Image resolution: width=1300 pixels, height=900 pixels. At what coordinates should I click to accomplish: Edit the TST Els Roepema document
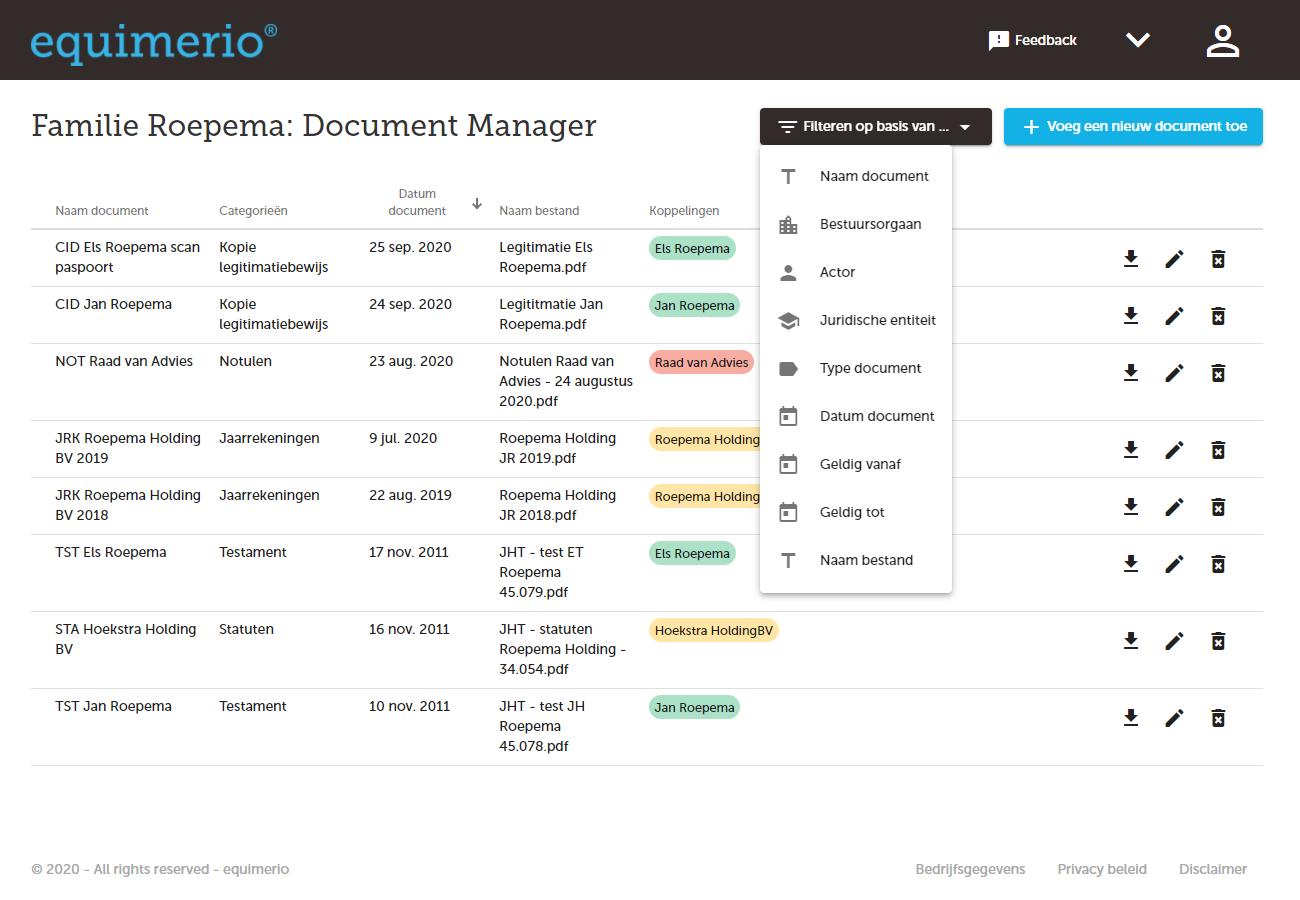point(1174,564)
